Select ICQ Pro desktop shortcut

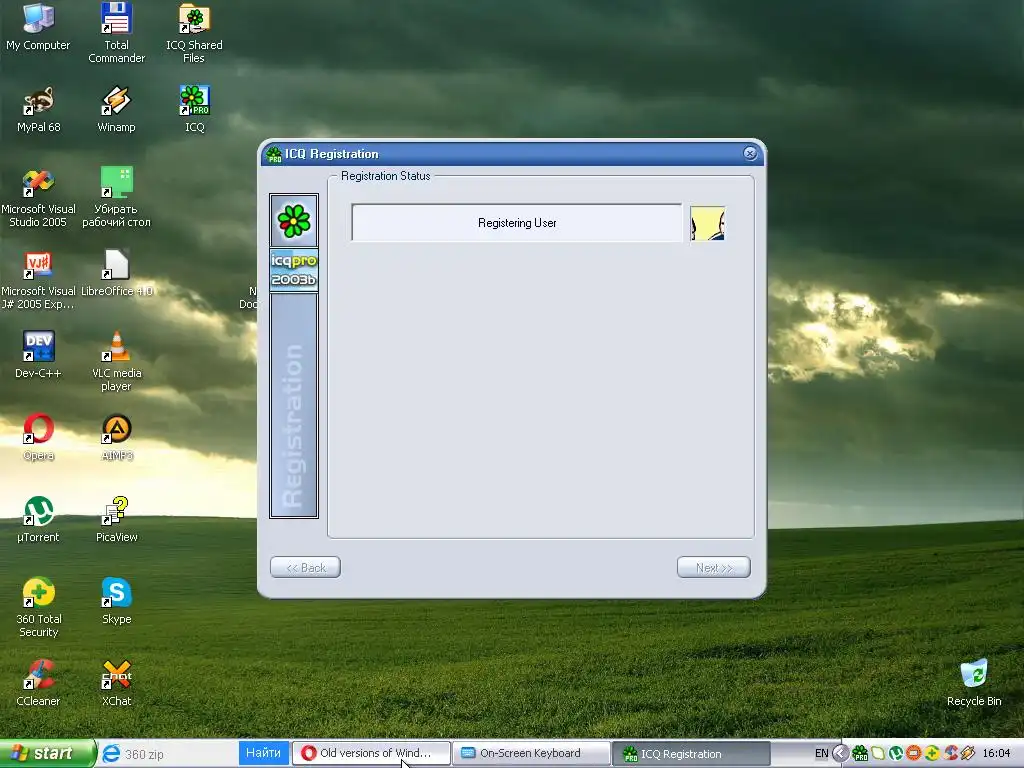(x=194, y=110)
